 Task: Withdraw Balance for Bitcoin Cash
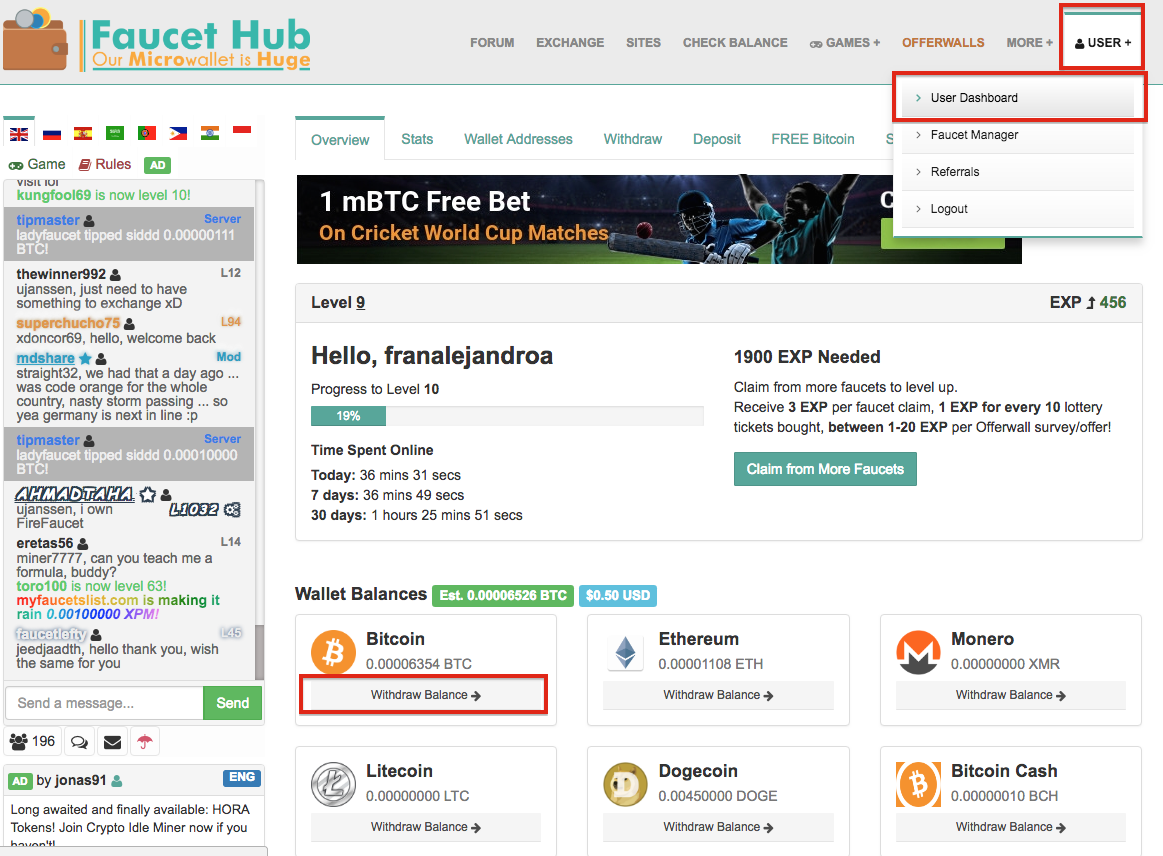click(x=1010, y=827)
